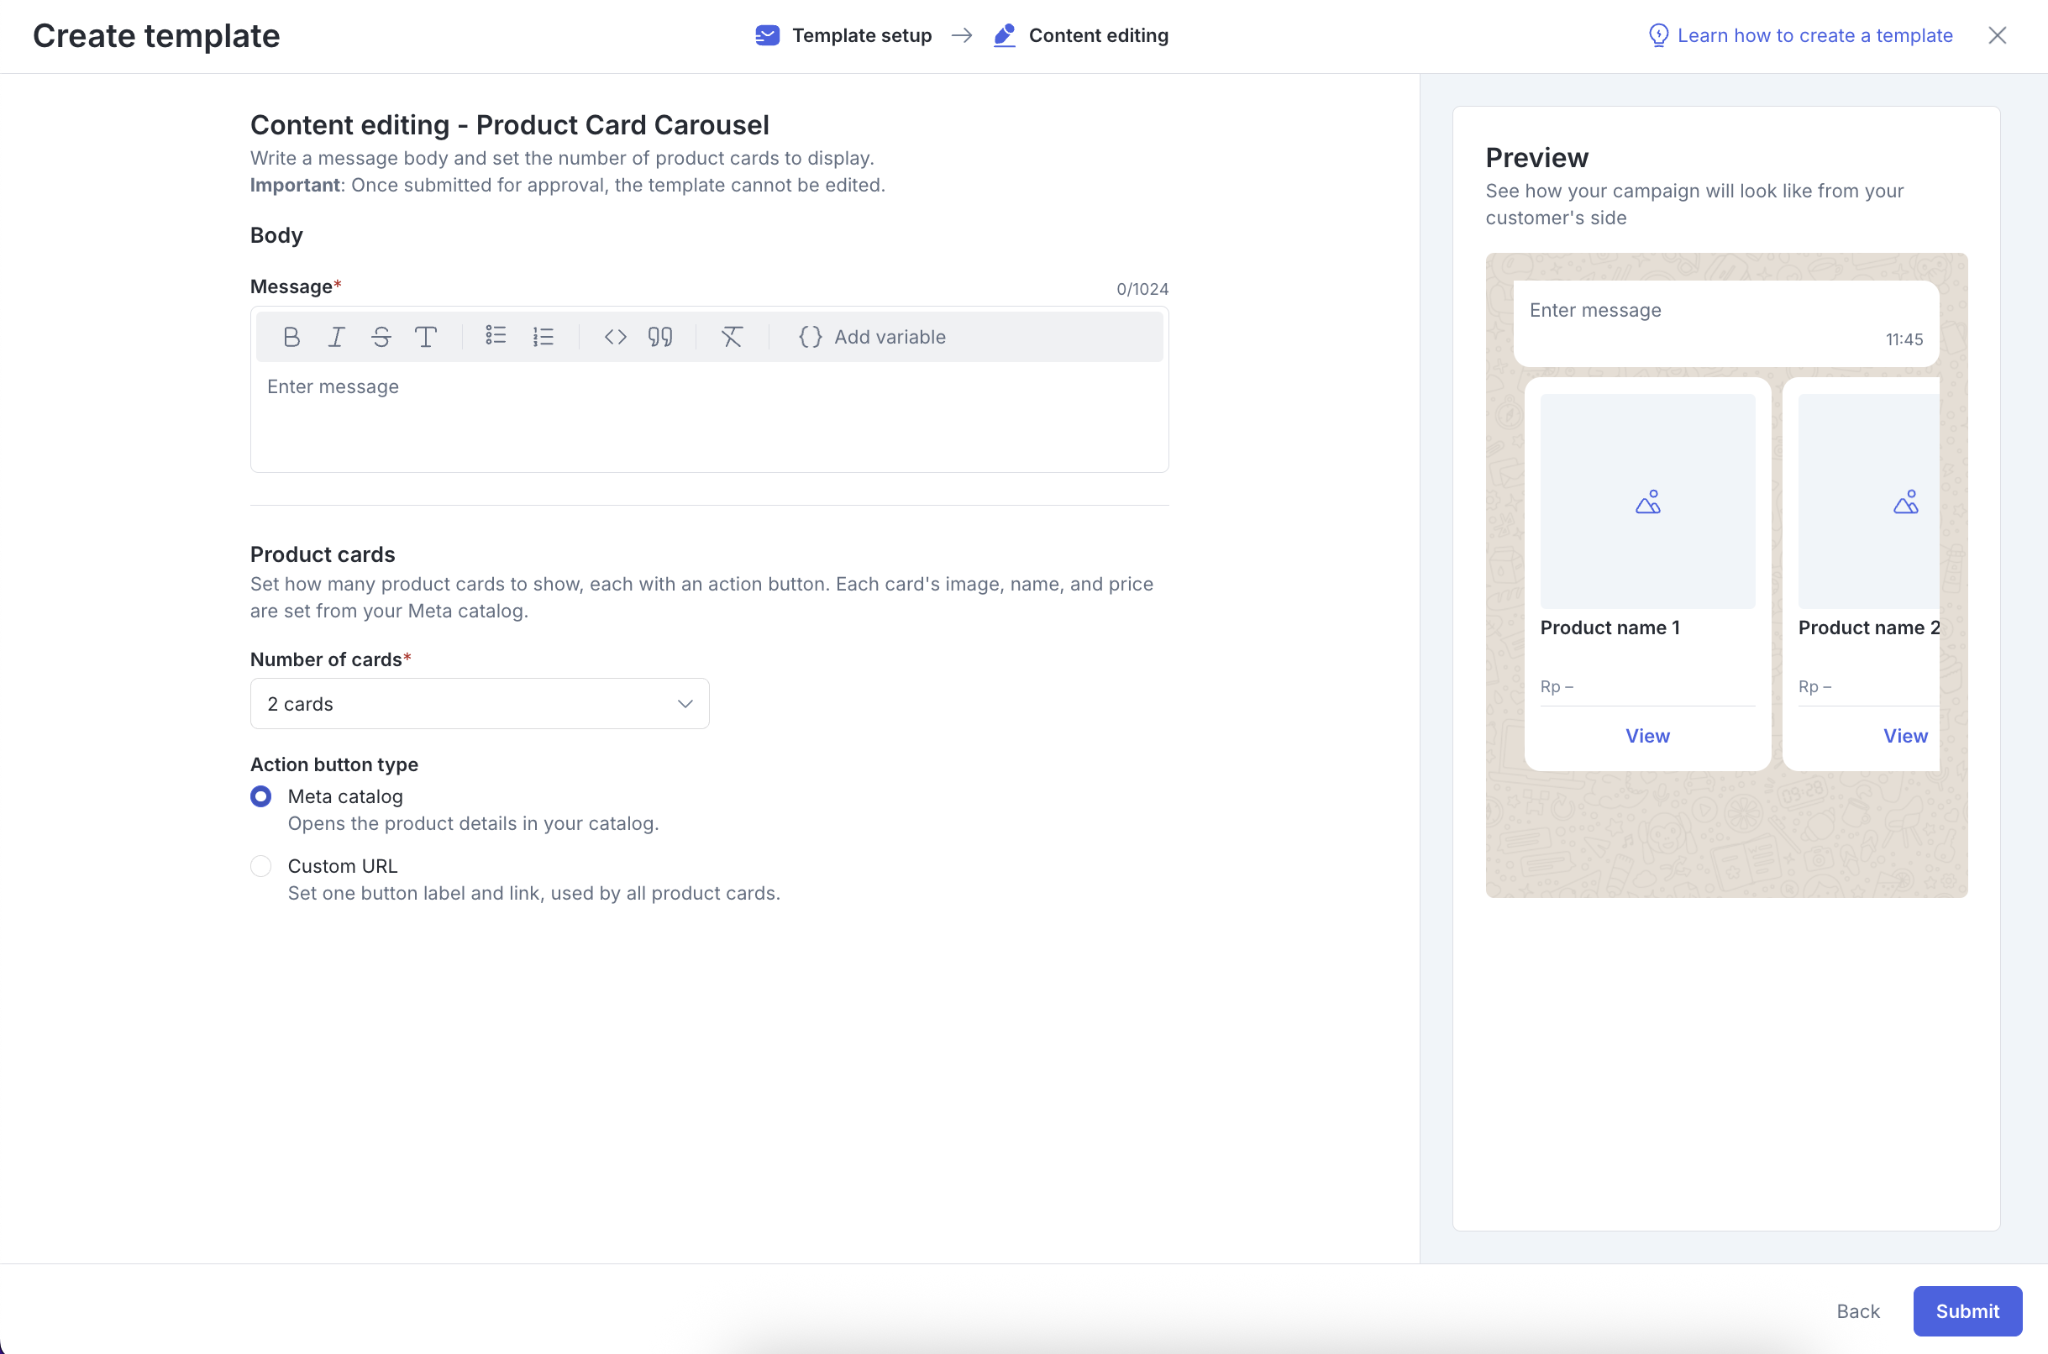The height and width of the screenshot is (1354, 2048).
Task: Insert a bulleted list
Action: point(496,336)
